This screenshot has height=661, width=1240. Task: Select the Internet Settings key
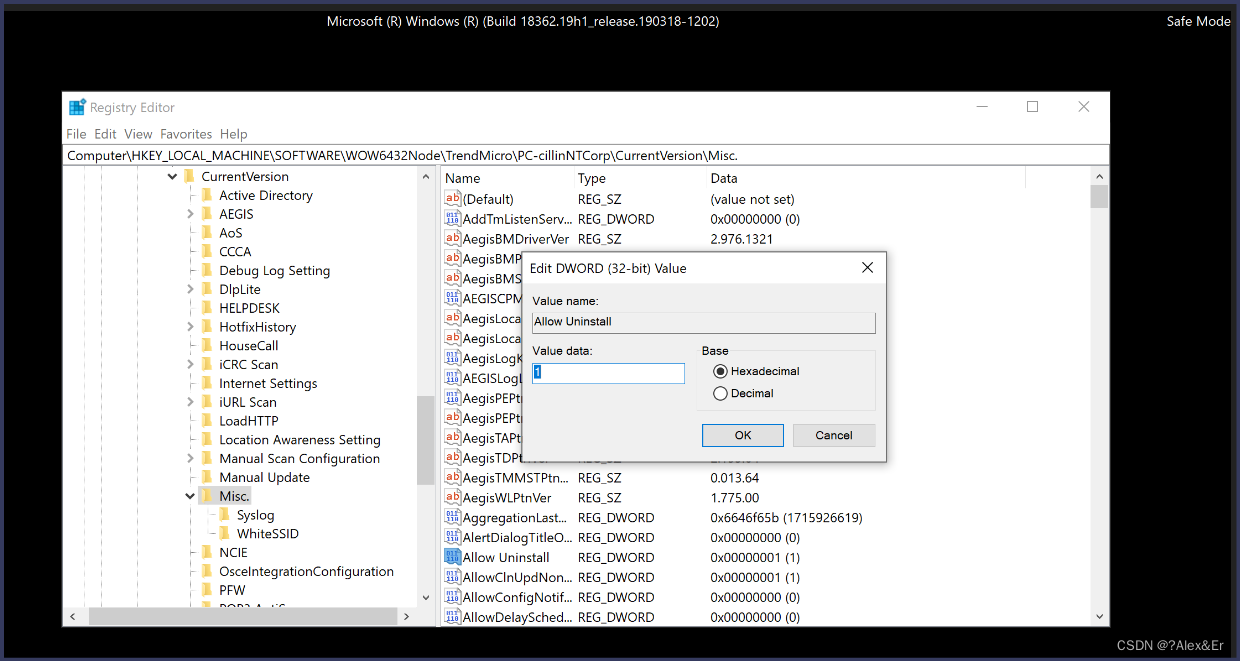268,384
